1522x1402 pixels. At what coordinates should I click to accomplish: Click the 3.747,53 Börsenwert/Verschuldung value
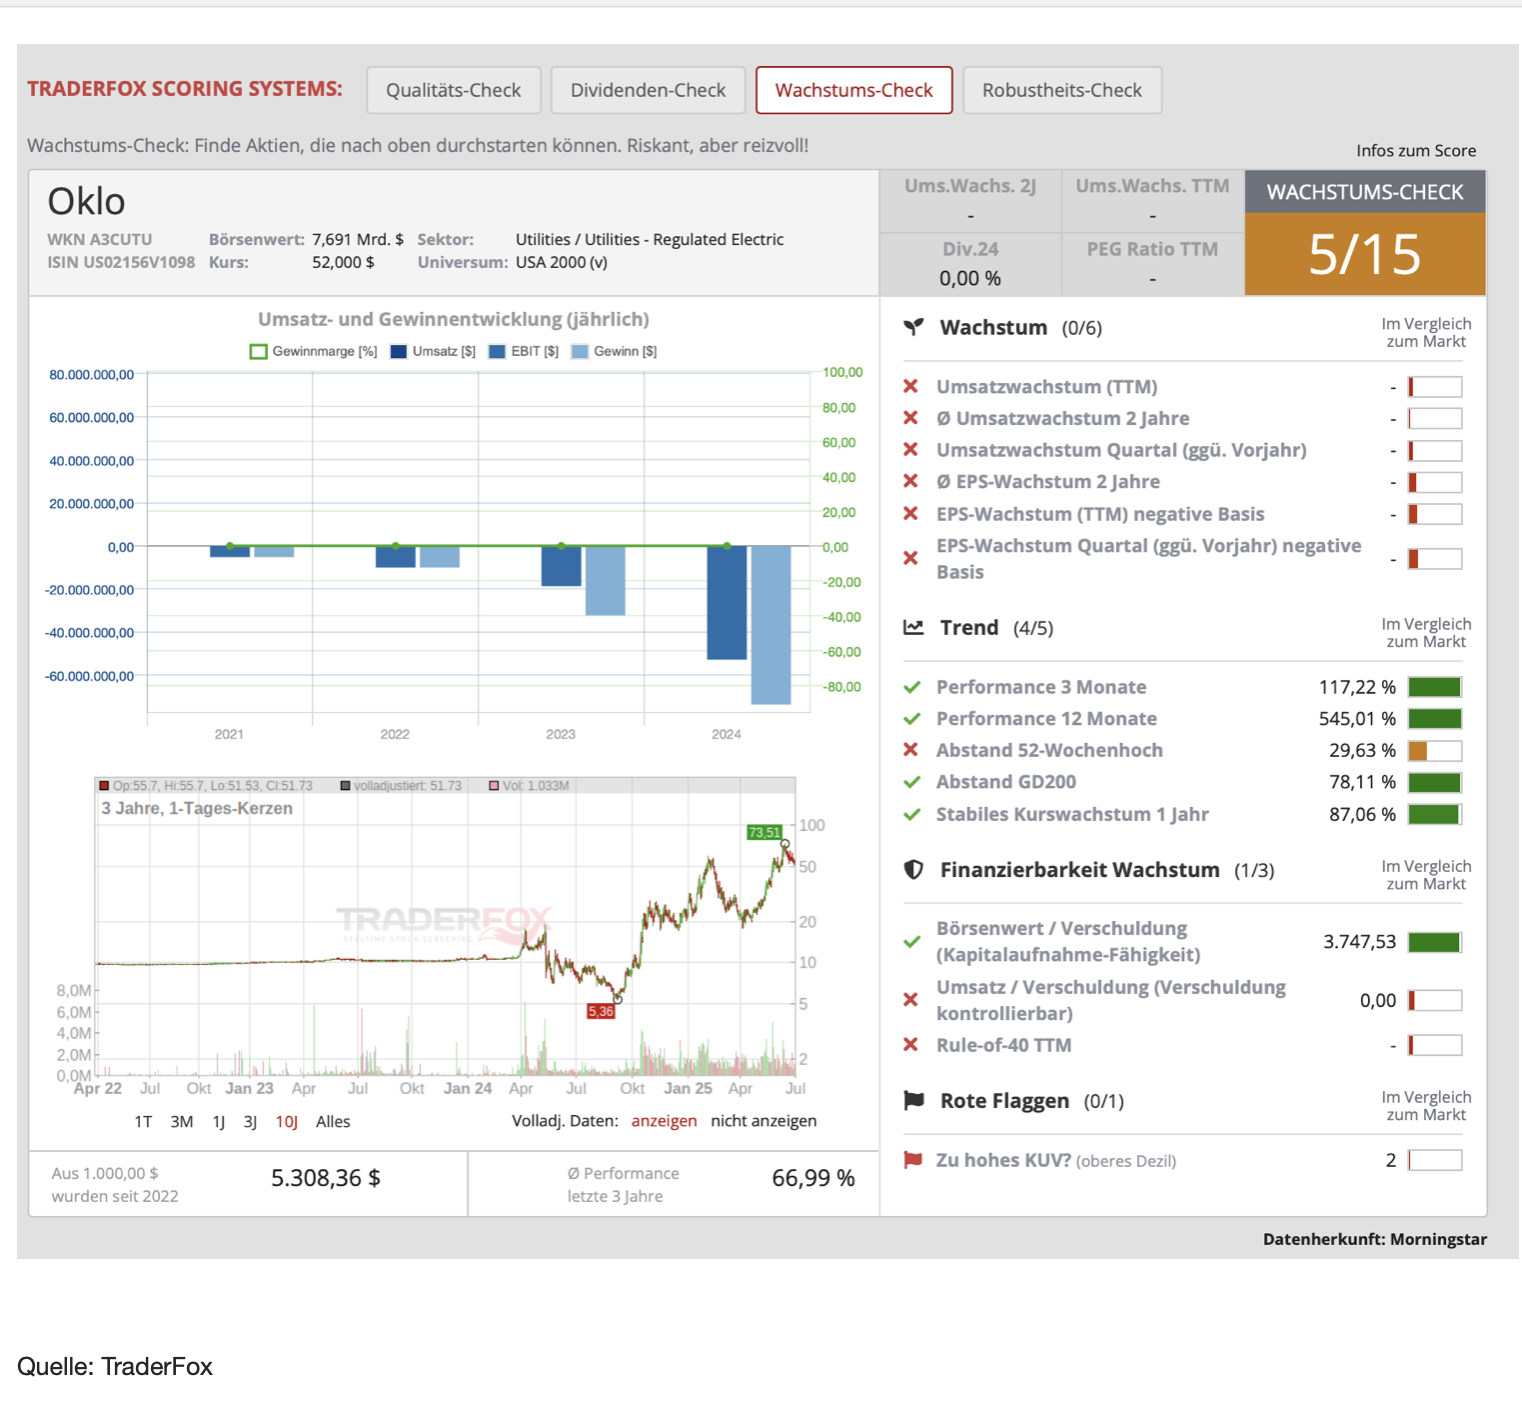tap(1360, 942)
